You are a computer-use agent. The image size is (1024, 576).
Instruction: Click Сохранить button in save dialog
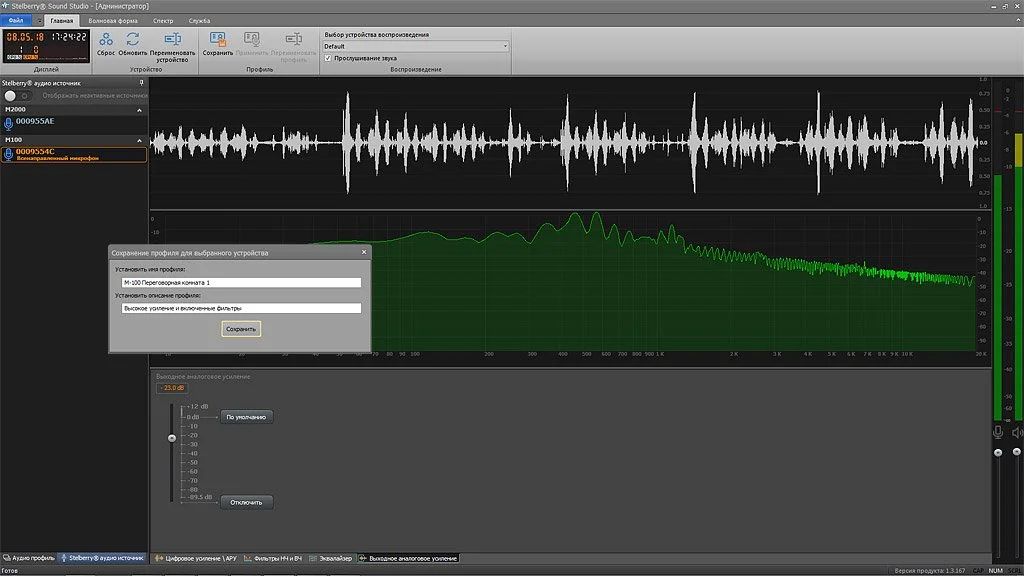pyautogui.click(x=241, y=329)
